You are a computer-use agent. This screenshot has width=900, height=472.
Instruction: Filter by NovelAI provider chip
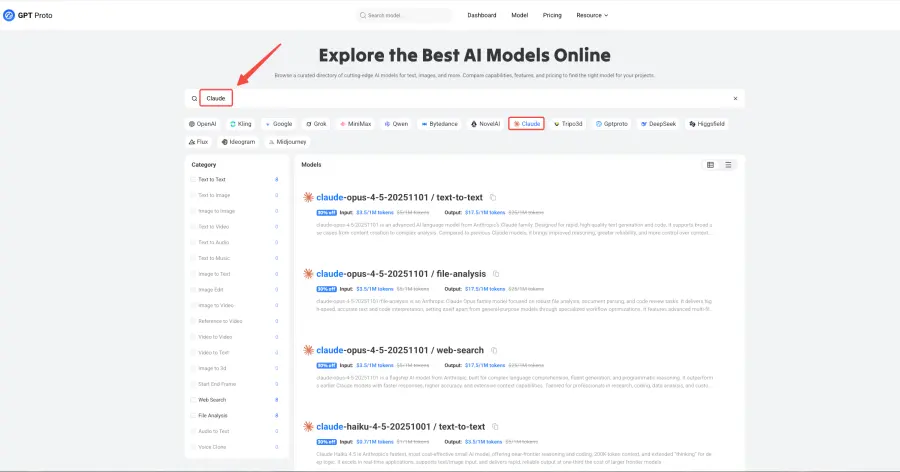(x=485, y=124)
